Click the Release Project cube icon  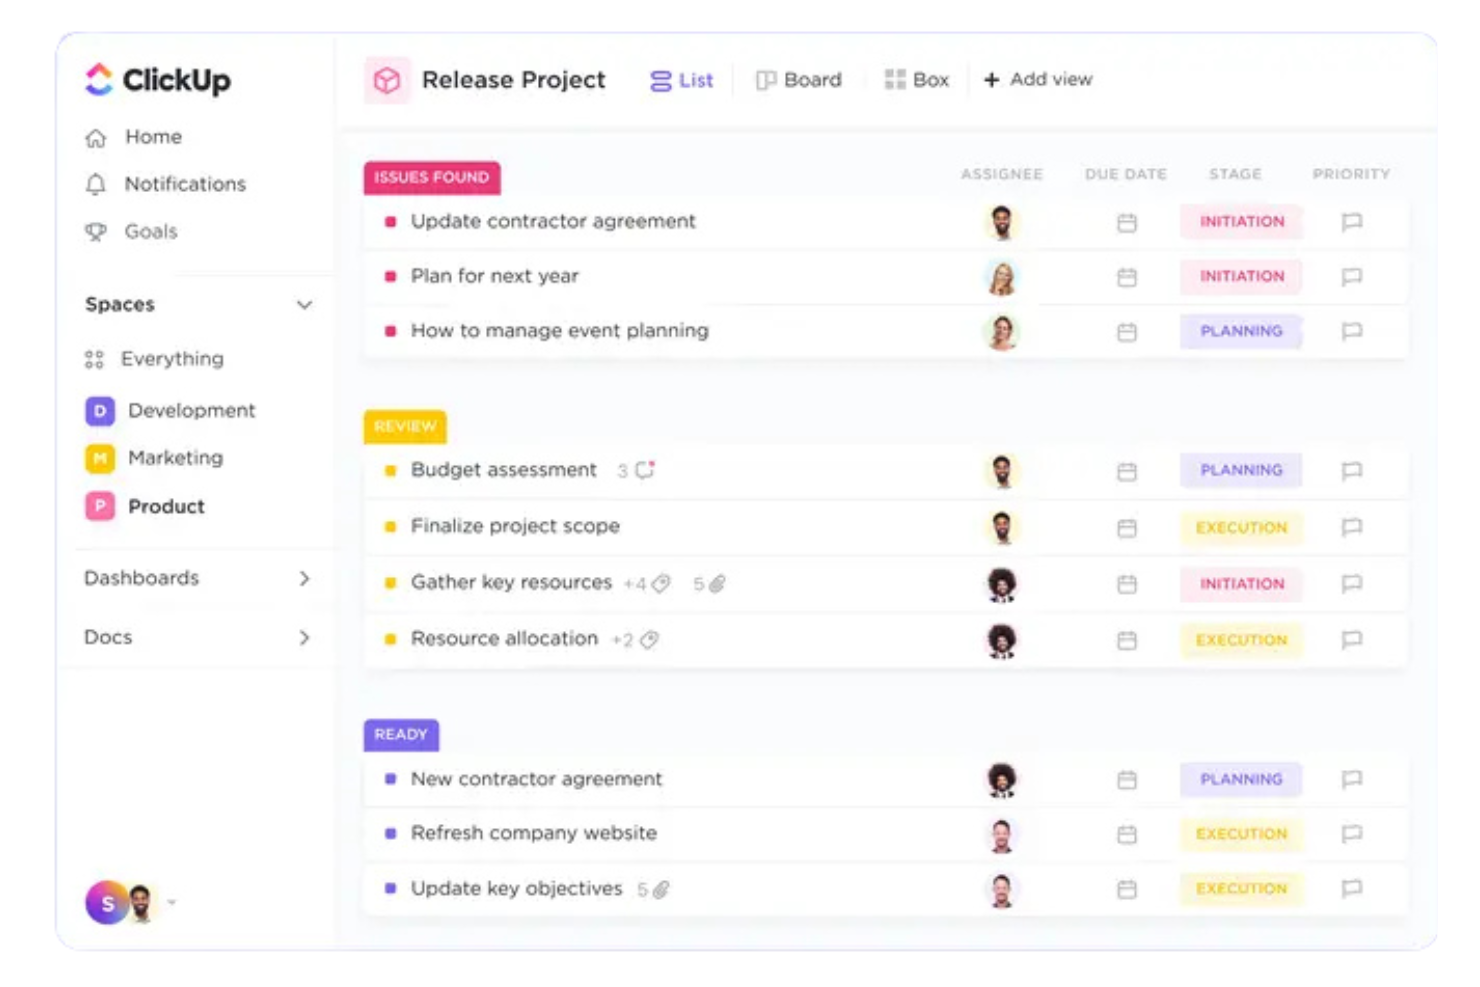(387, 80)
